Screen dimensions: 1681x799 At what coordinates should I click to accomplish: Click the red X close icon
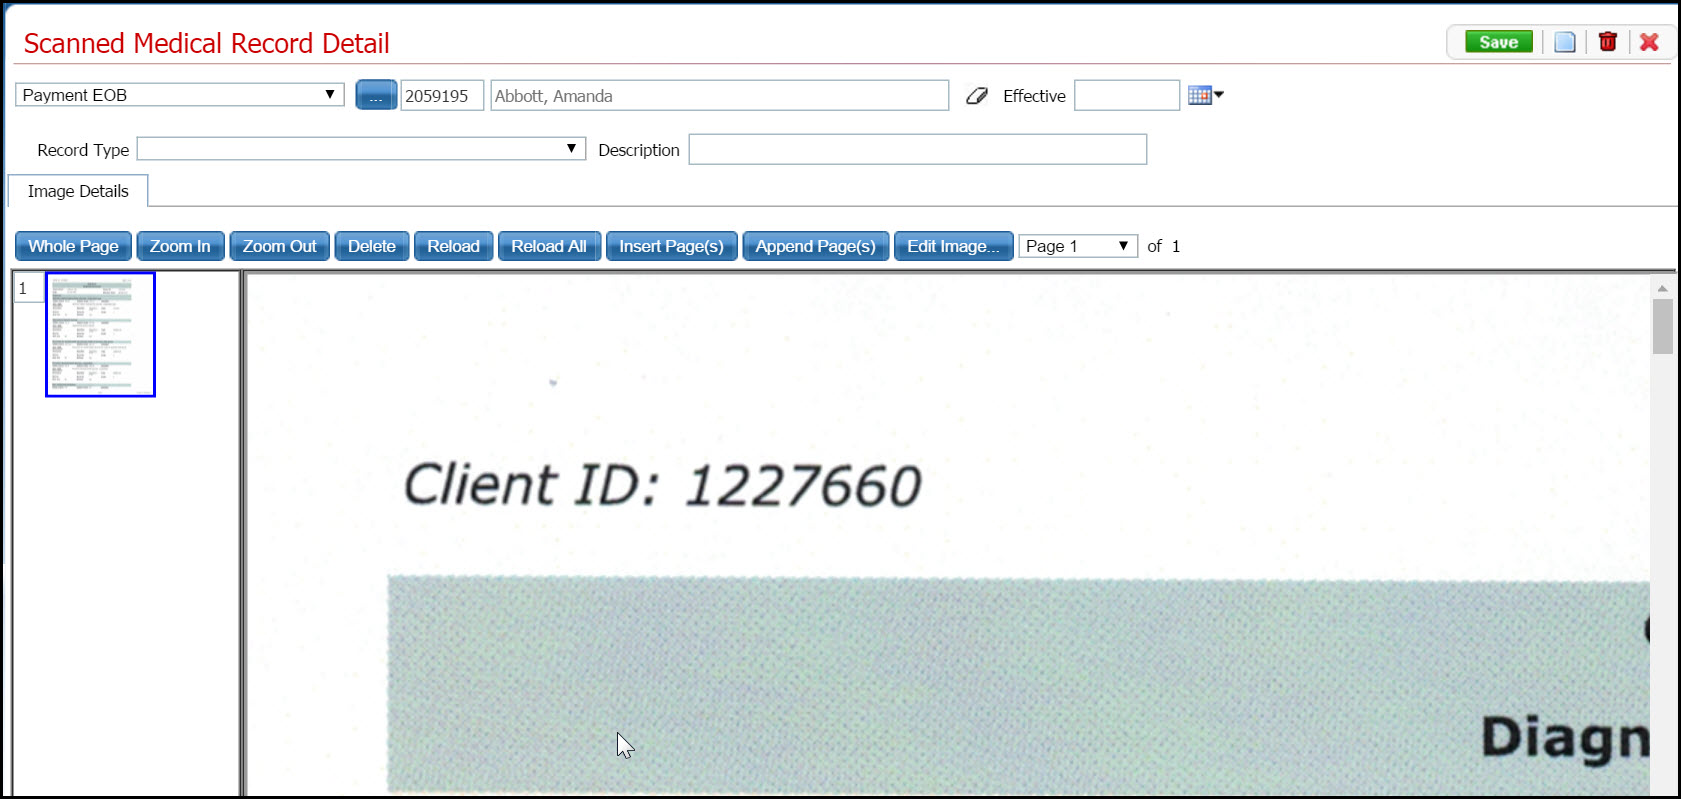pos(1649,42)
